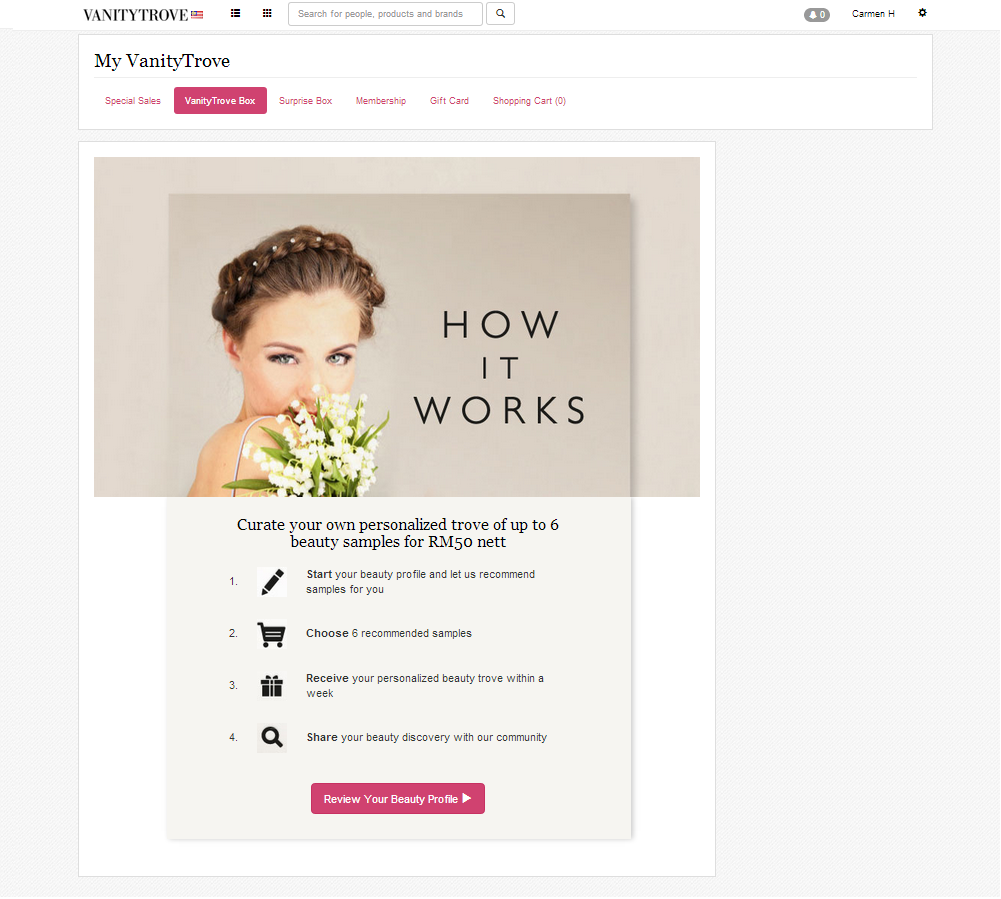The height and width of the screenshot is (899, 1001).
Task: Click the pencil icon for step 1
Action: point(272,582)
